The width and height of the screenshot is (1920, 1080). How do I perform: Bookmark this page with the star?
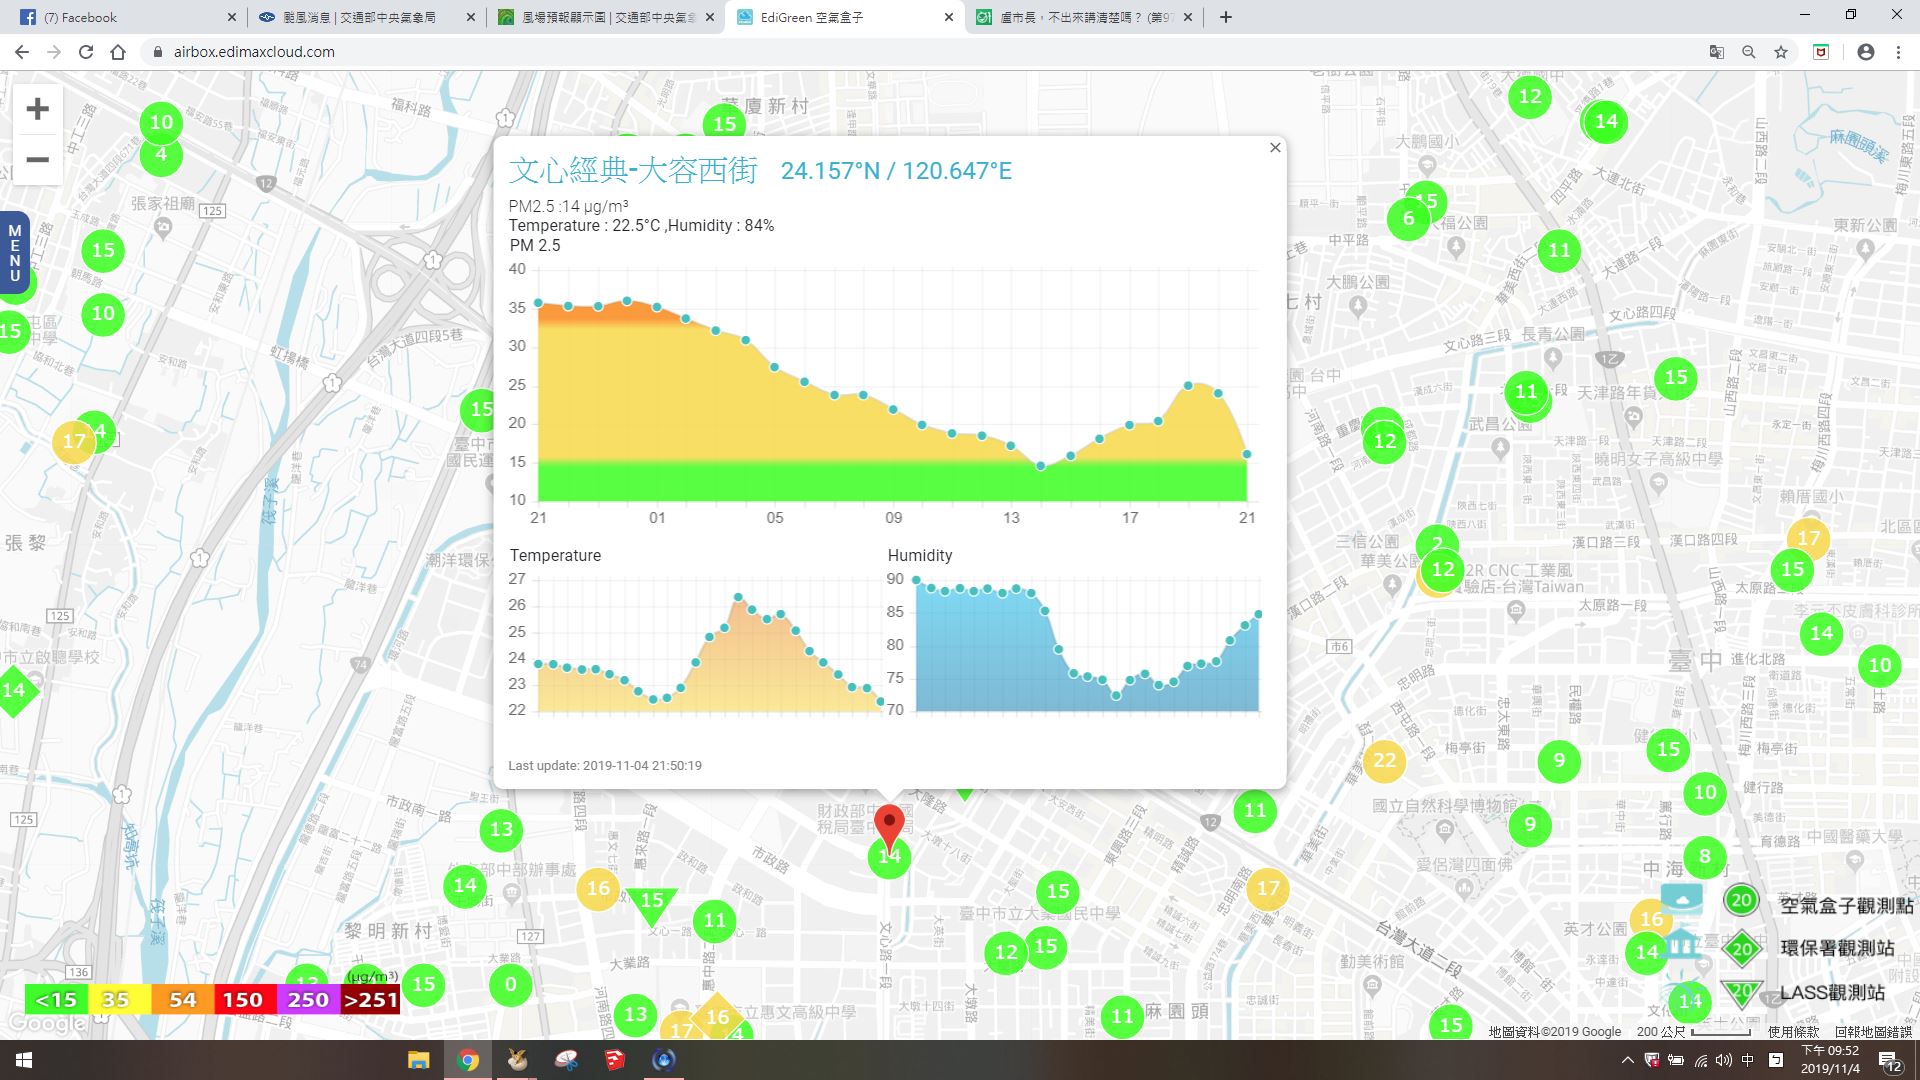coord(1781,52)
